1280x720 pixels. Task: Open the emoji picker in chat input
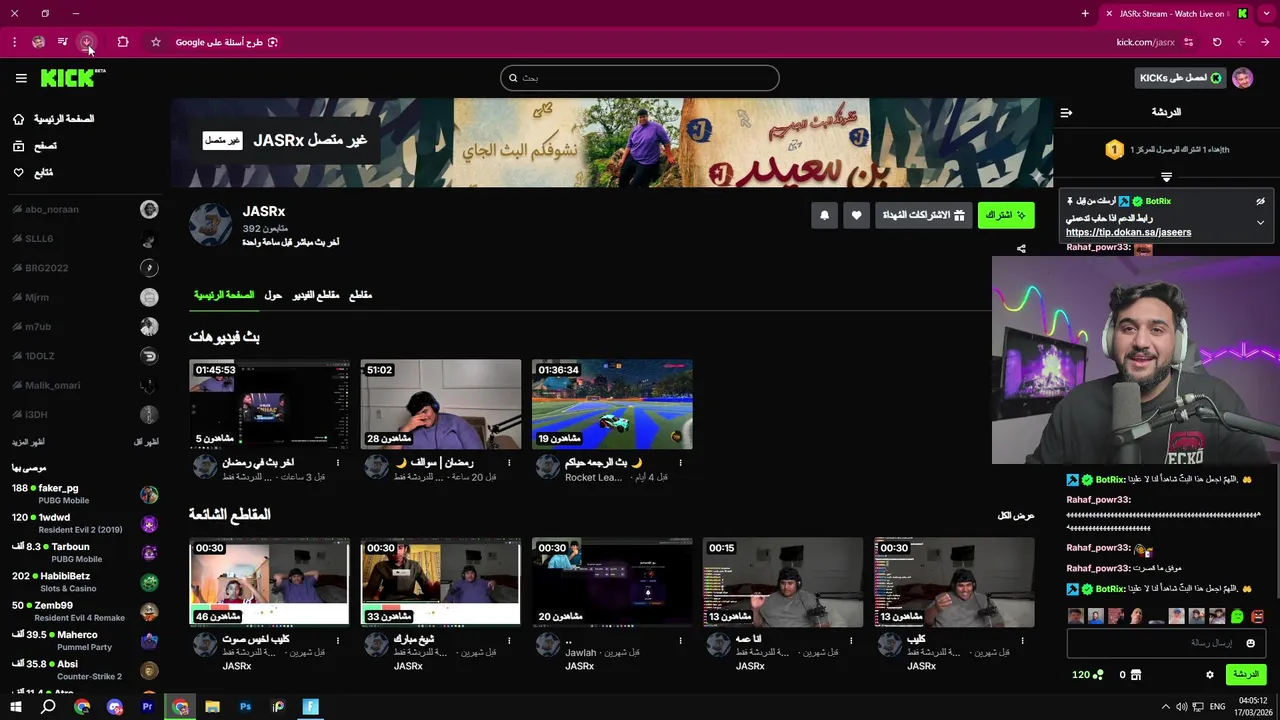coord(1250,643)
